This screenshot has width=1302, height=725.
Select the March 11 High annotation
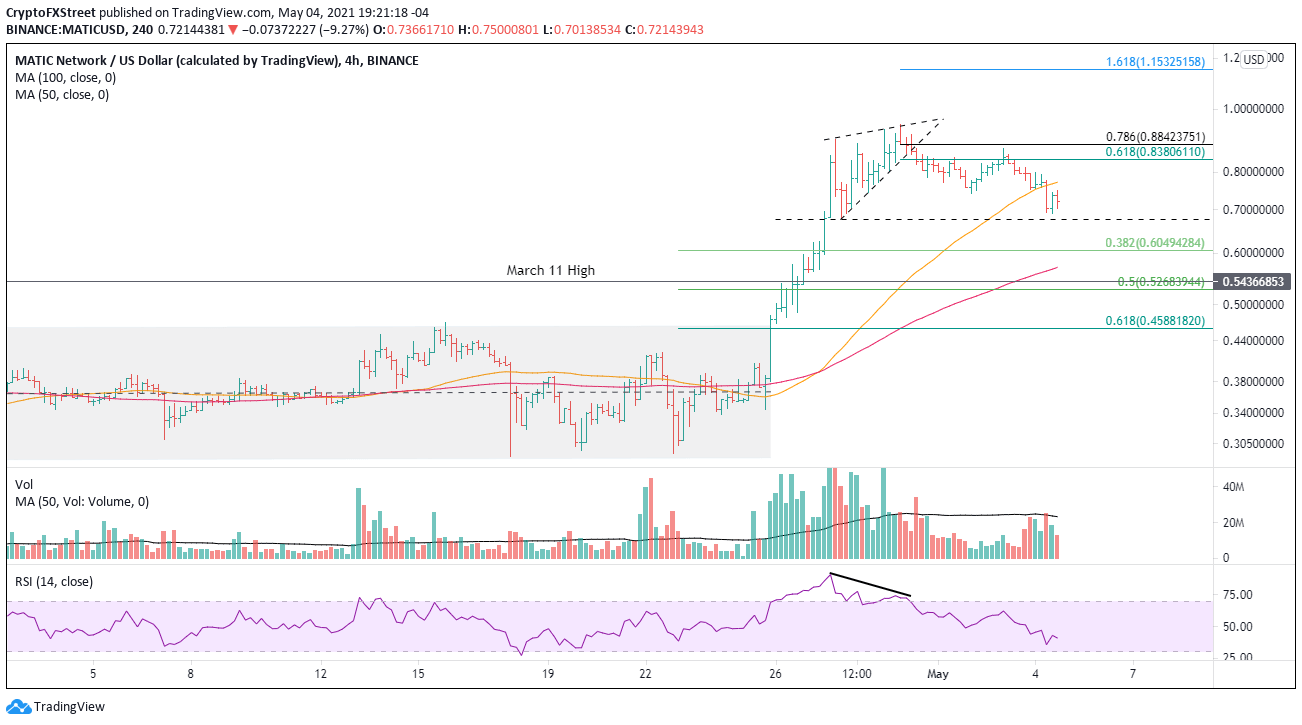(x=550, y=270)
